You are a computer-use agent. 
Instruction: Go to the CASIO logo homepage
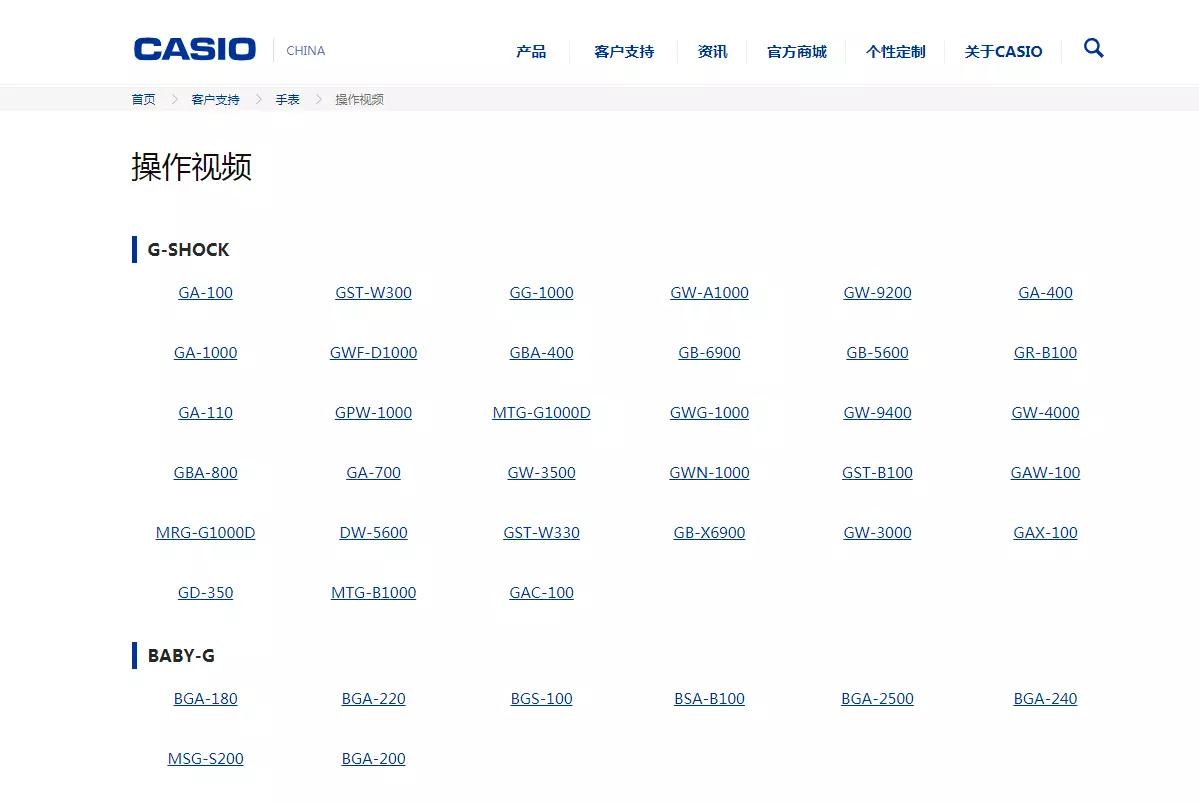tap(195, 50)
